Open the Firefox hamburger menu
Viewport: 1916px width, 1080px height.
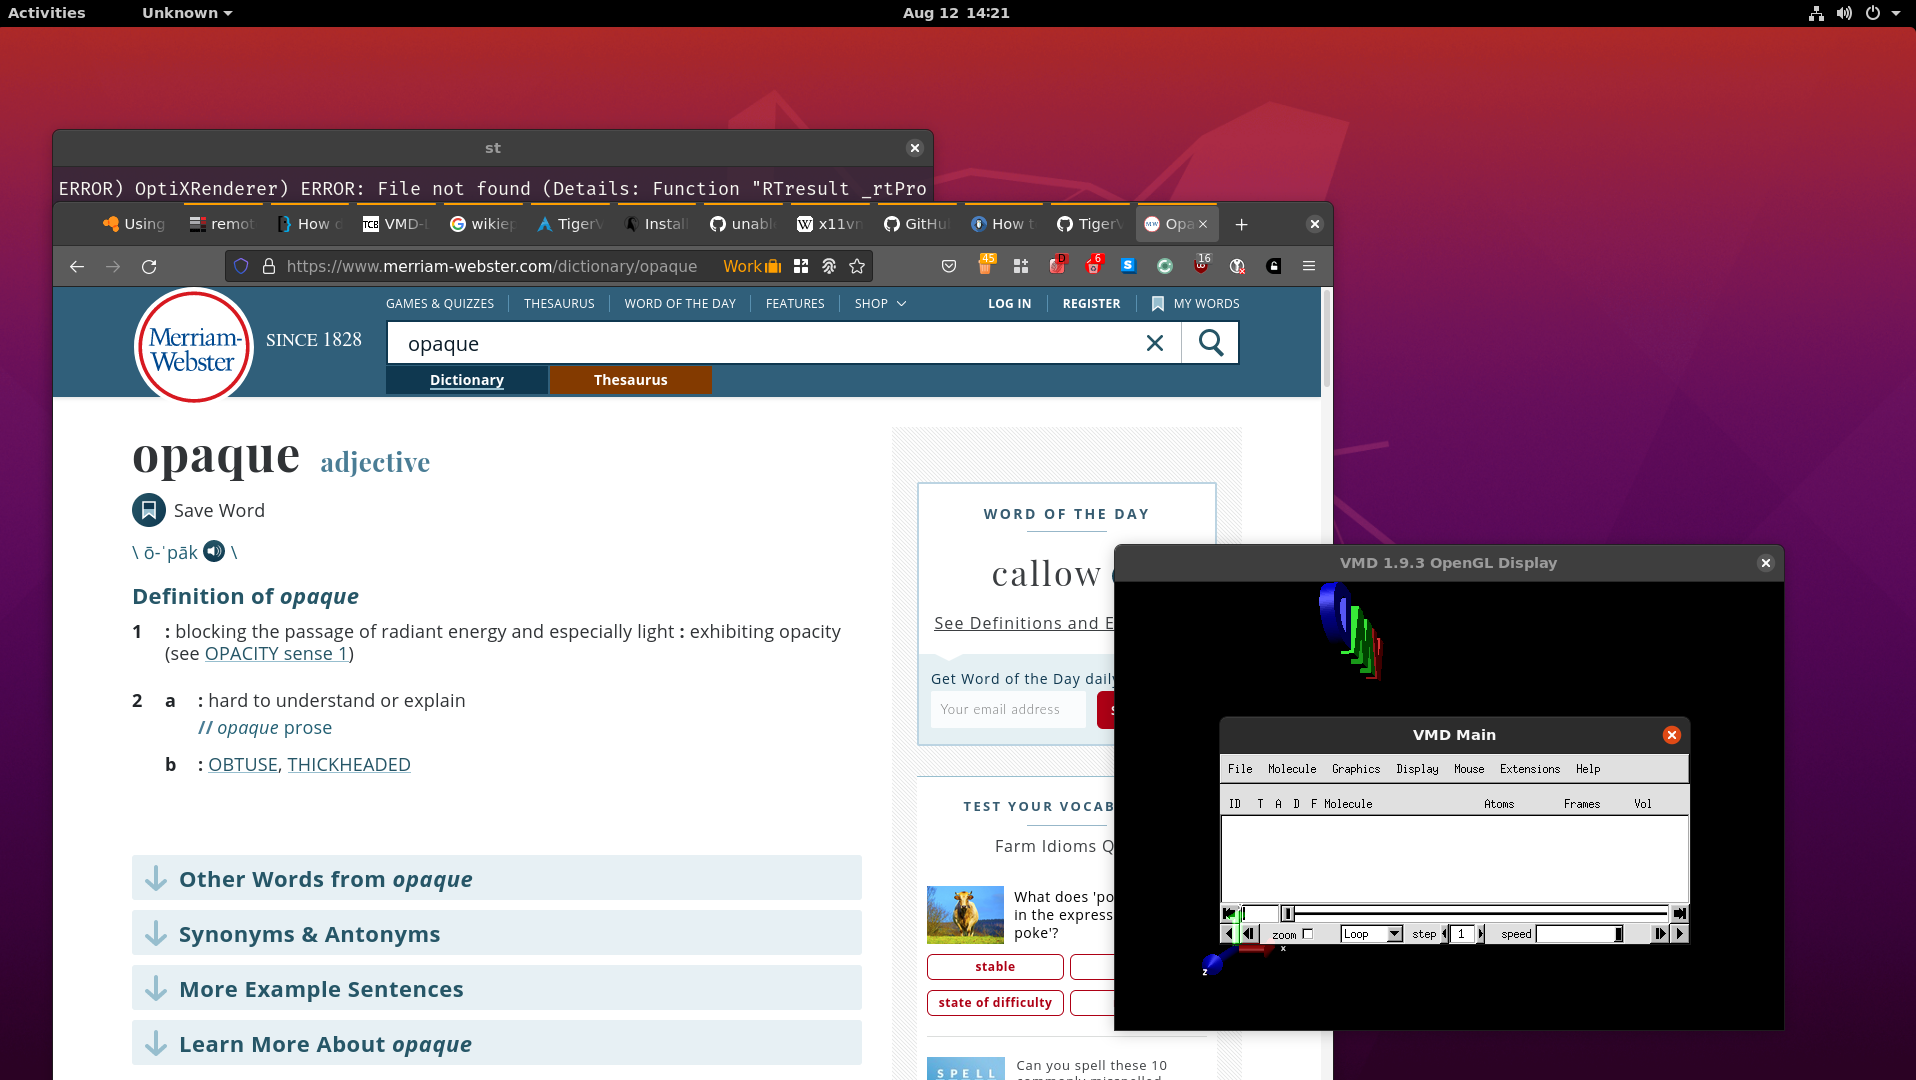(1309, 266)
